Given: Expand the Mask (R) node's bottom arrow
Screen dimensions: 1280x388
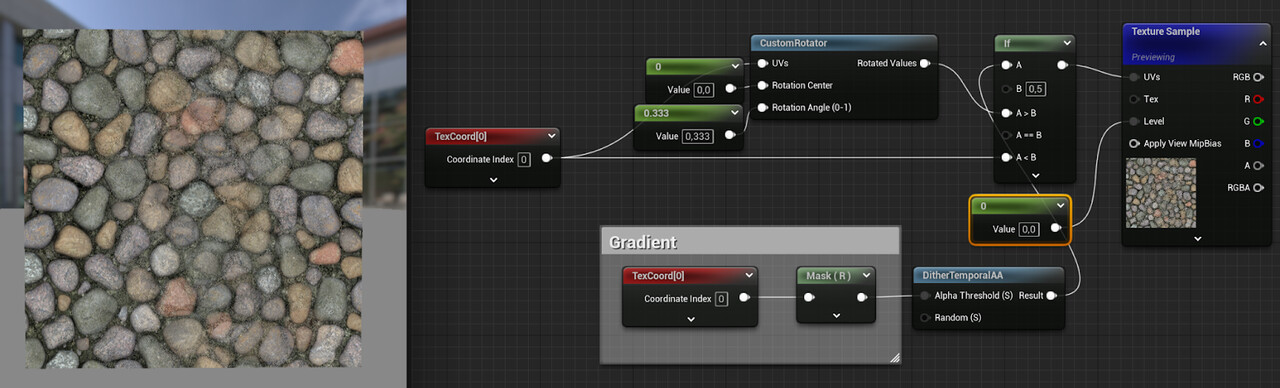Looking at the screenshot, I should (x=836, y=316).
